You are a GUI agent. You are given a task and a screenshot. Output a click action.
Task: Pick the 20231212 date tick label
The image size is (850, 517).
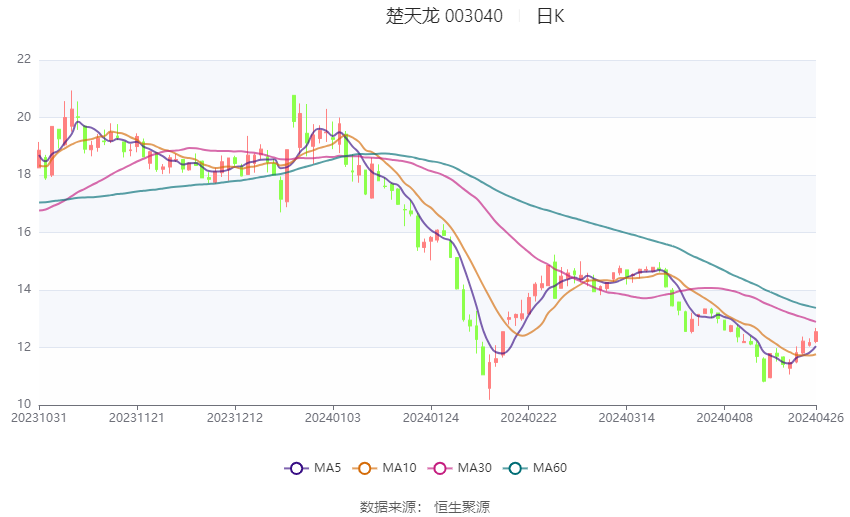235,417
